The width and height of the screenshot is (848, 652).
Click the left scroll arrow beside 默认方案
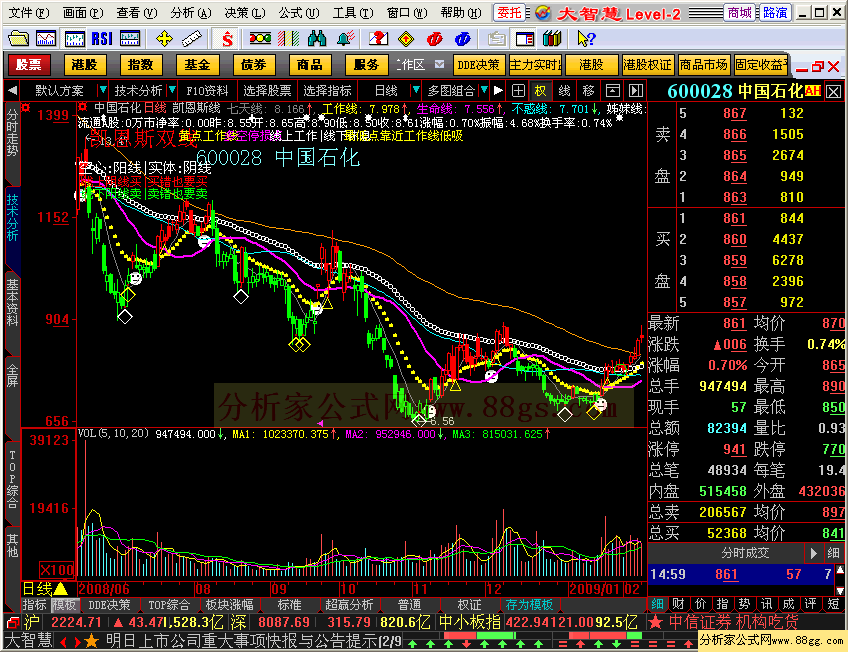click(12, 90)
